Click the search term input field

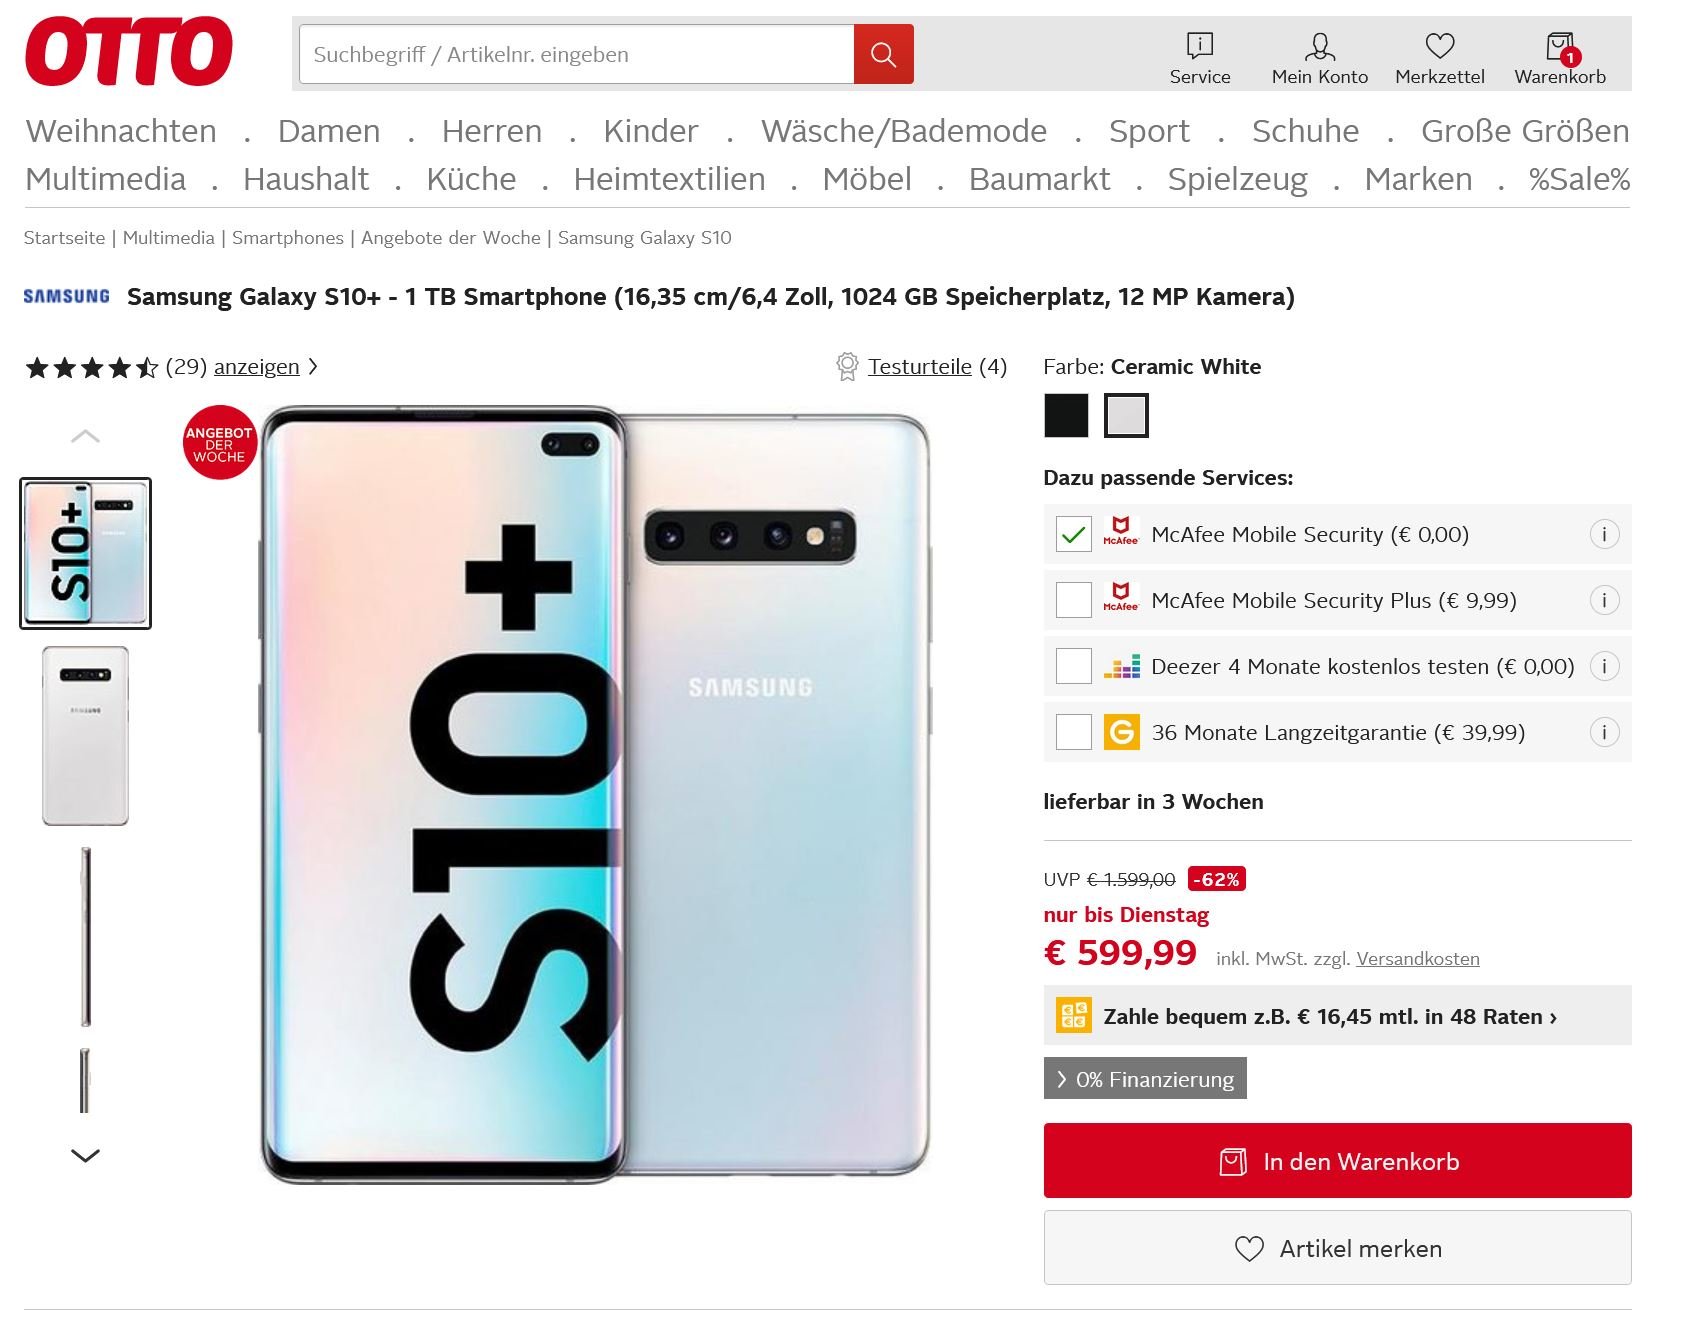[x=577, y=54]
